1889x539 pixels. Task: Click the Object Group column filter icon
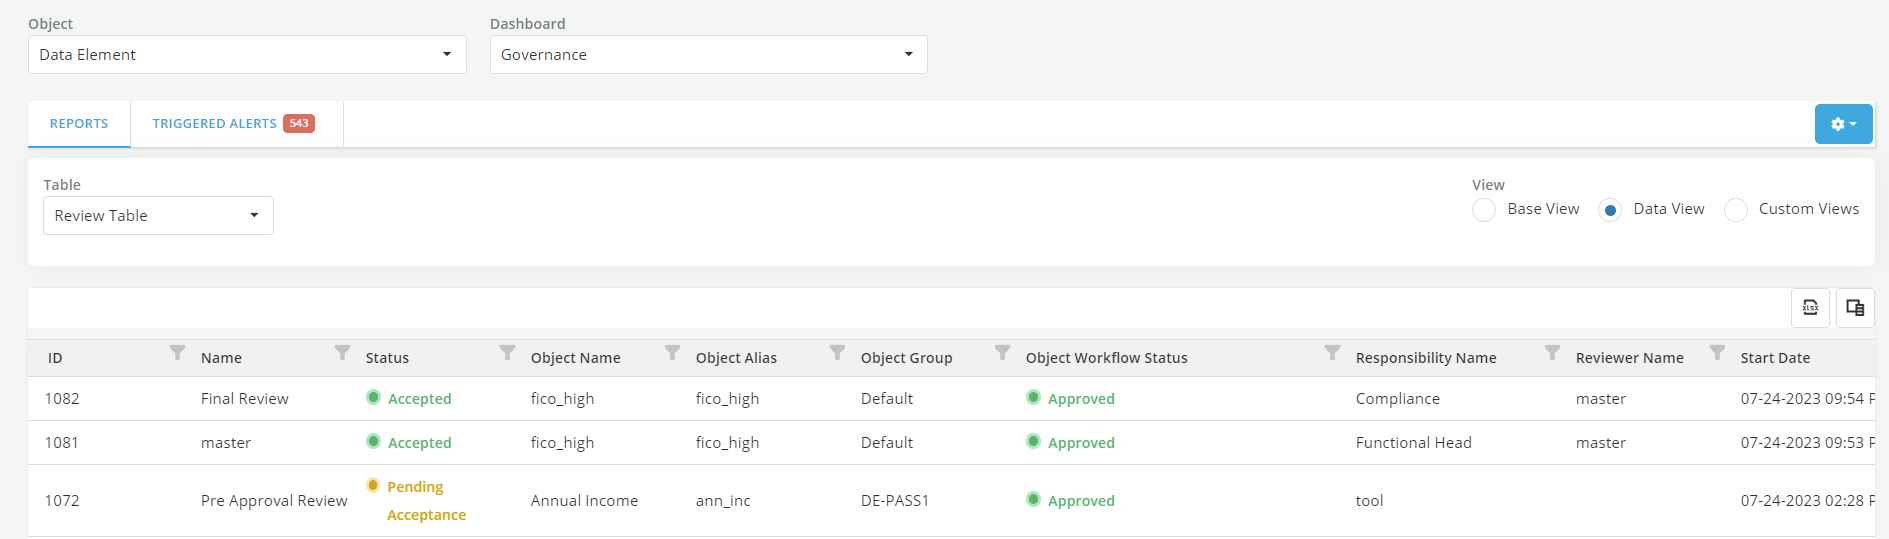click(1002, 353)
